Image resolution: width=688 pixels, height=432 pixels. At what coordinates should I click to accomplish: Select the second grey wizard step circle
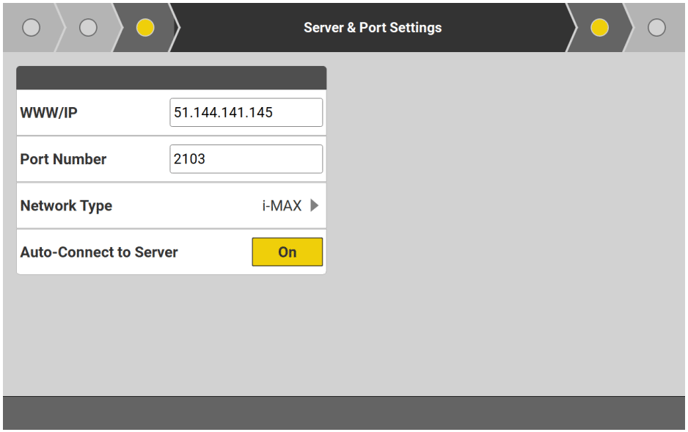tap(88, 28)
